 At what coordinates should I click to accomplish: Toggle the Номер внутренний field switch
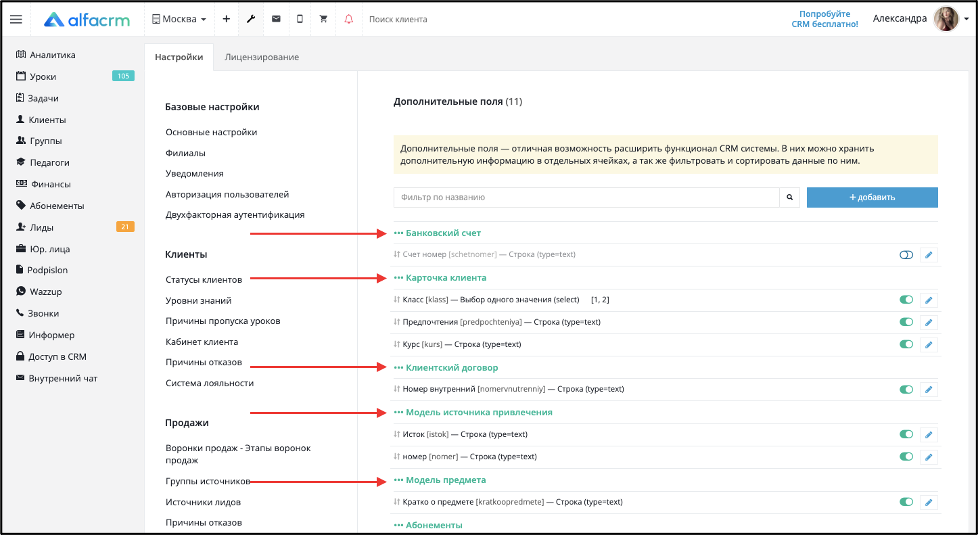(x=906, y=390)
